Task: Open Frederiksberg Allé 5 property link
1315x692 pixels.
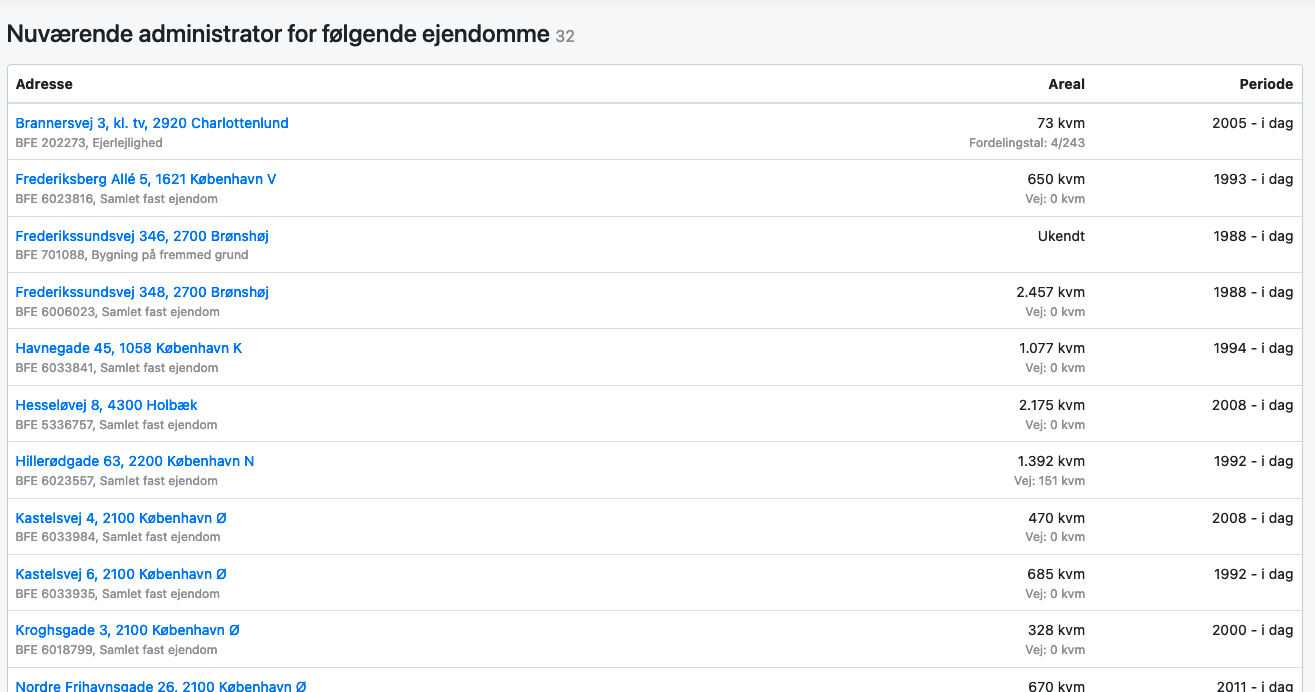Action: click(x=146, y=180)
